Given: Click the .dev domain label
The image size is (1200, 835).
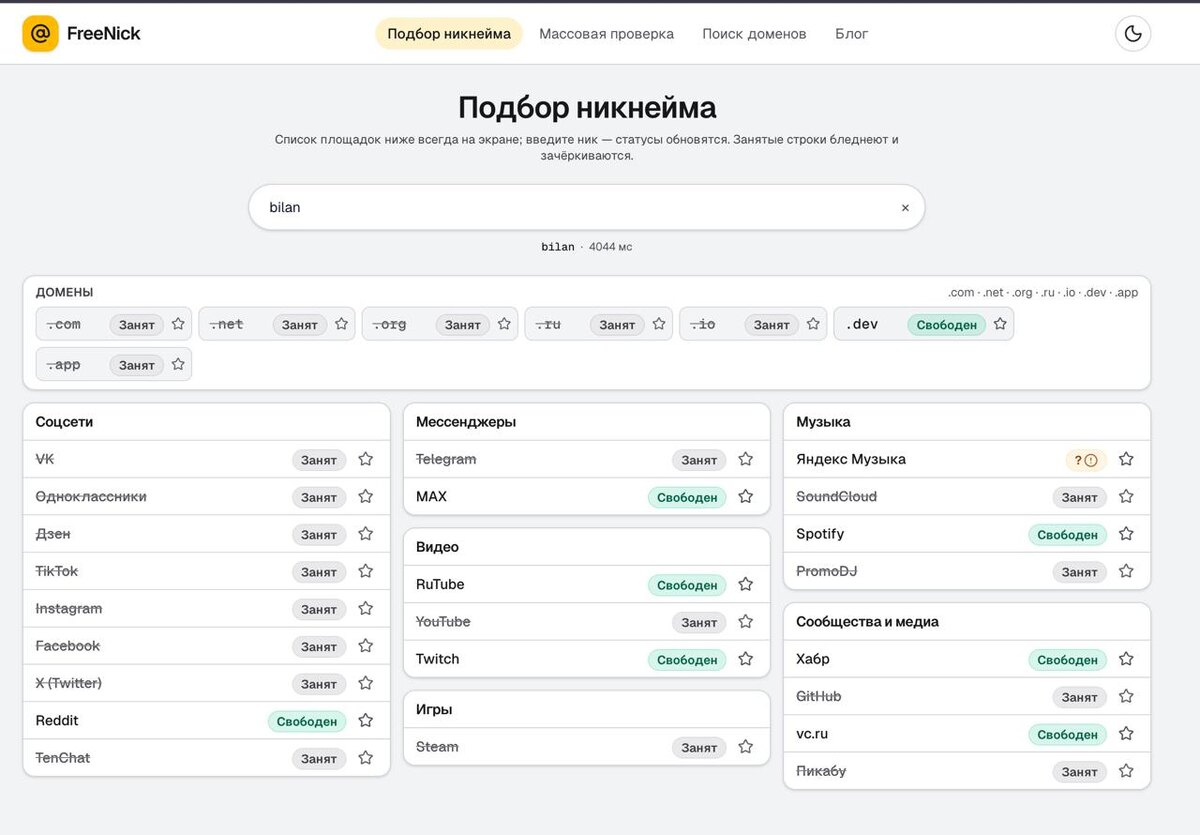Looking at the screenshot, I should coord(862,325).
